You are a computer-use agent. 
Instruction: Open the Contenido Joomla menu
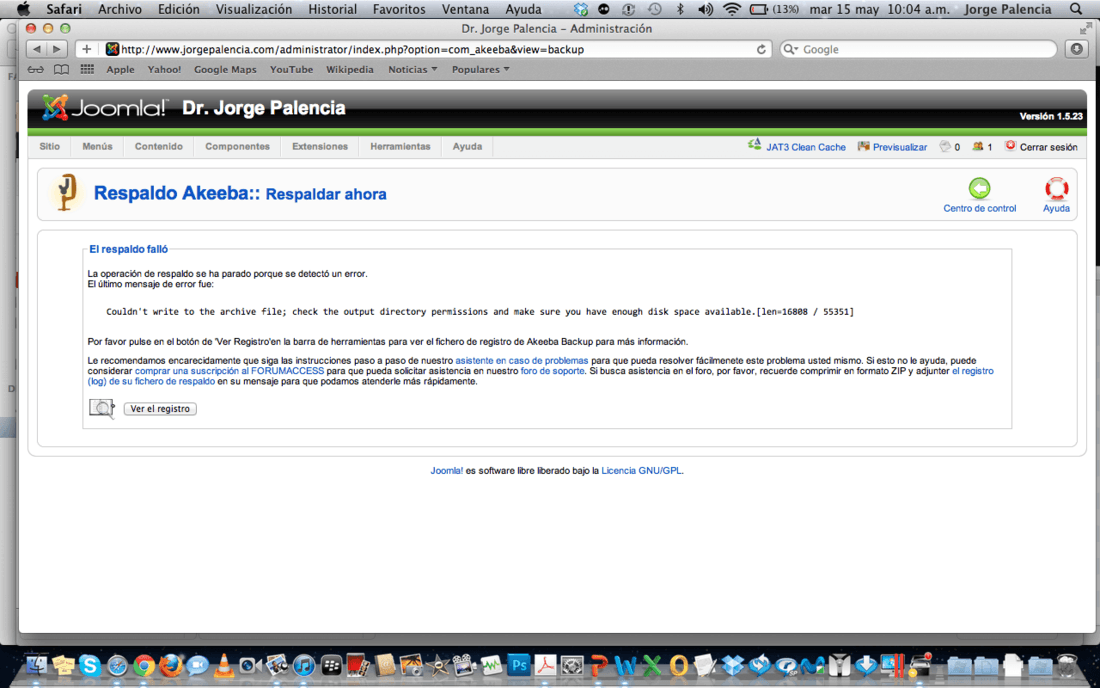coord(159,146)
